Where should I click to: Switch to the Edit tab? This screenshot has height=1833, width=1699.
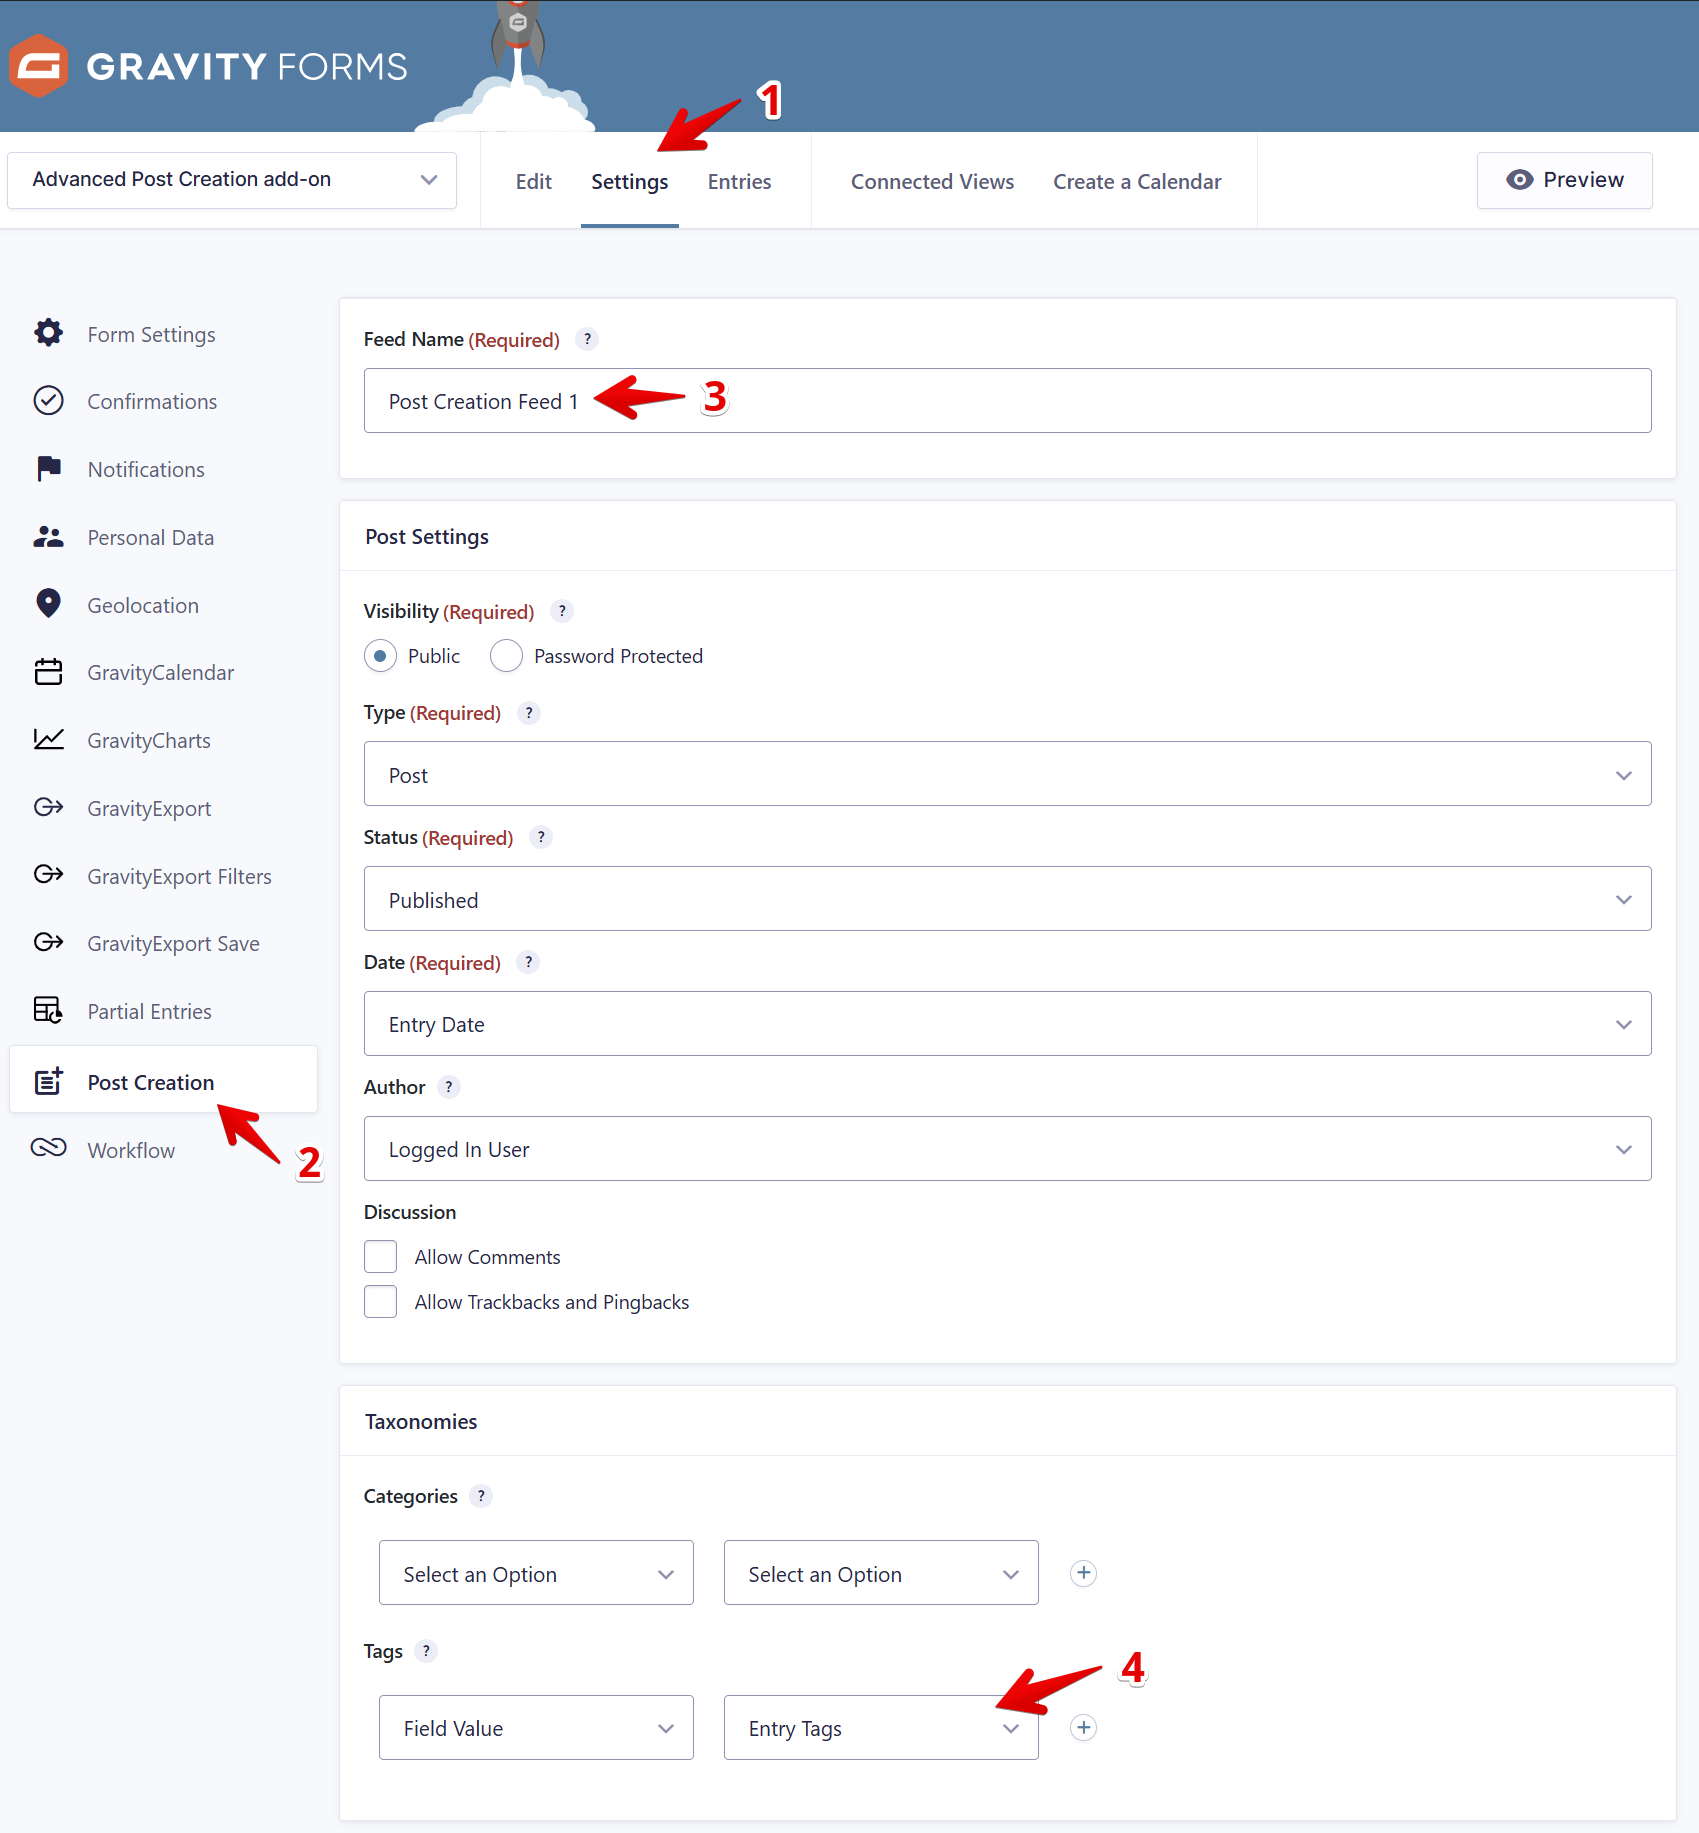533,182
